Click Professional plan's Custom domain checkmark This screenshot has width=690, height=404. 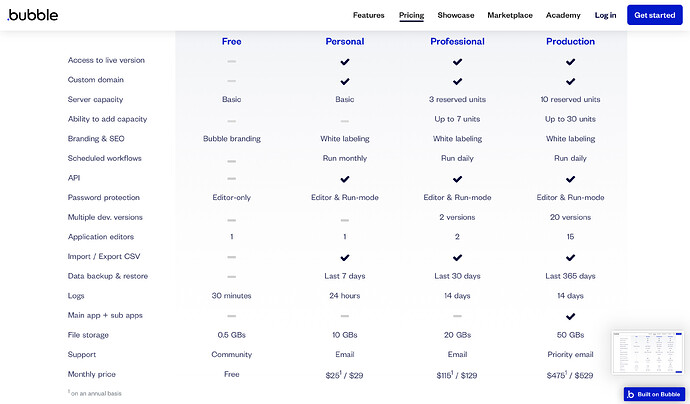457,81
